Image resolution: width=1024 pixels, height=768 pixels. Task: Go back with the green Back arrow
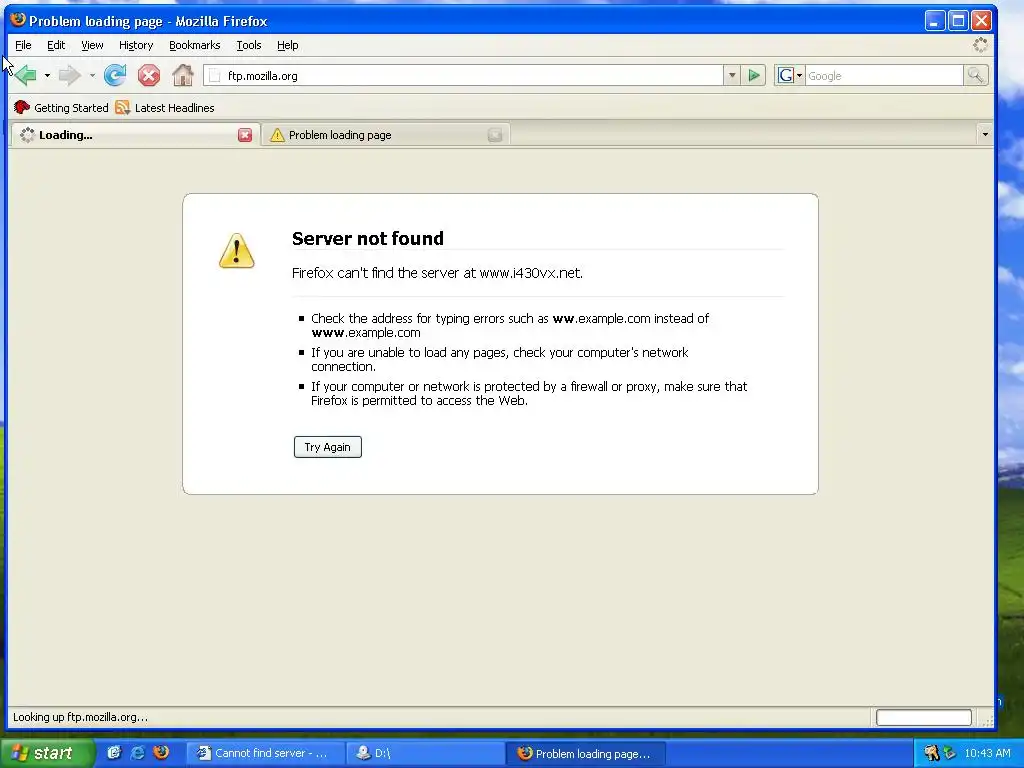26,76
